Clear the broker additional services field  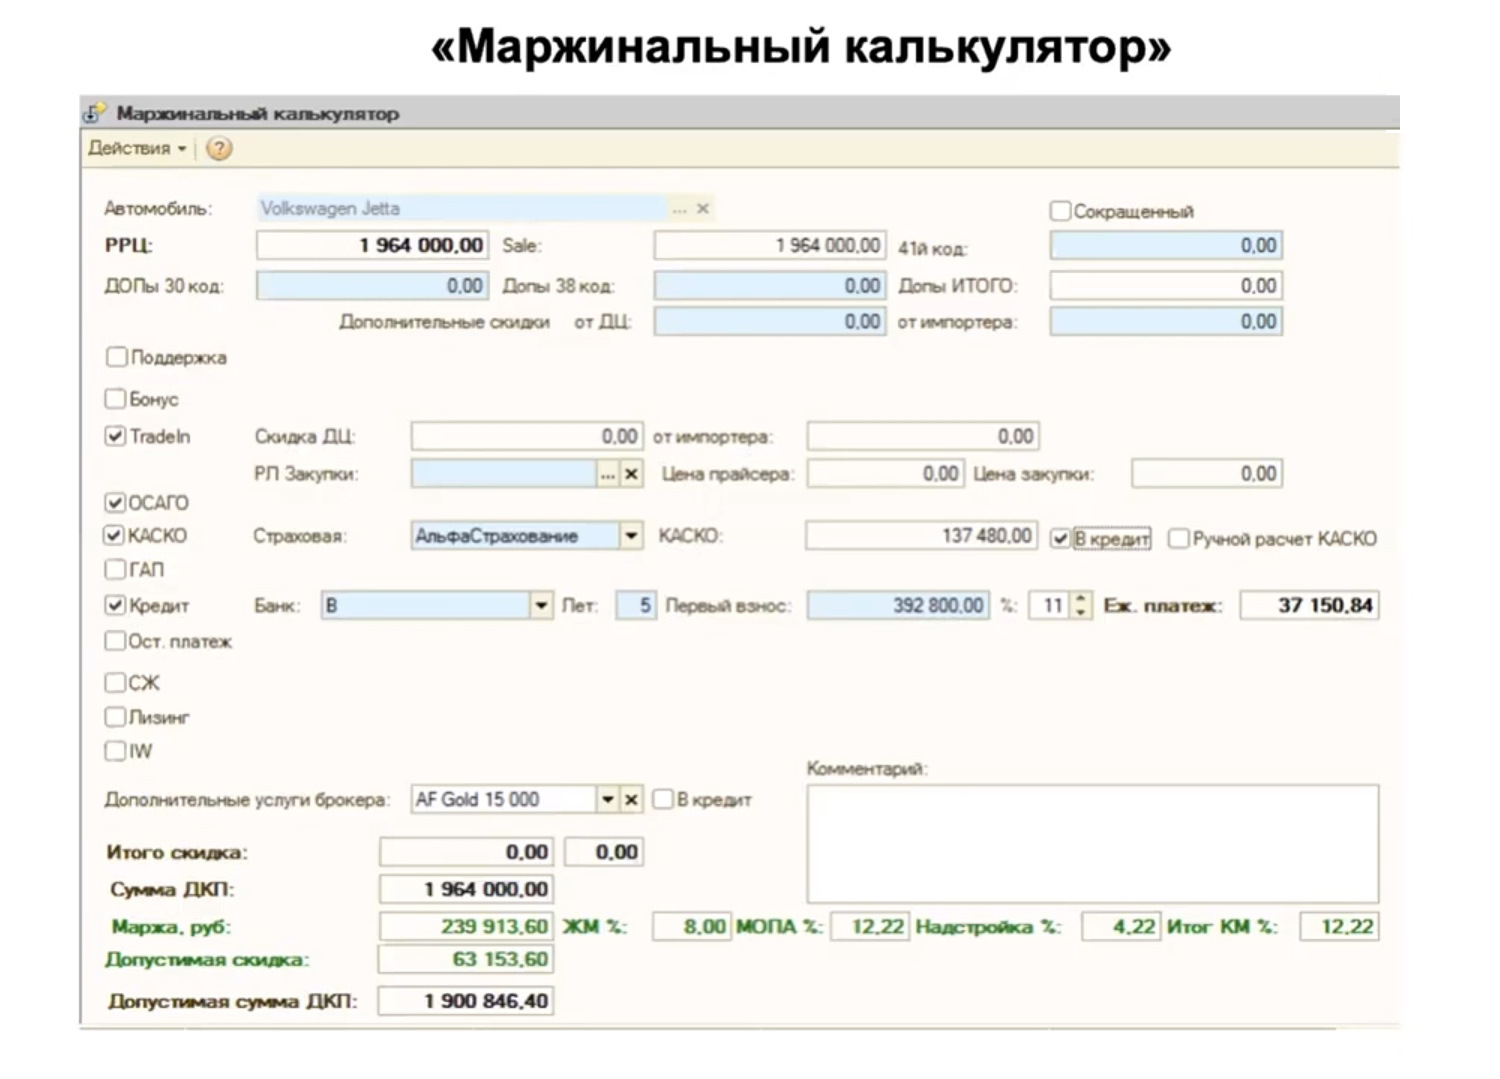(631, 799)
